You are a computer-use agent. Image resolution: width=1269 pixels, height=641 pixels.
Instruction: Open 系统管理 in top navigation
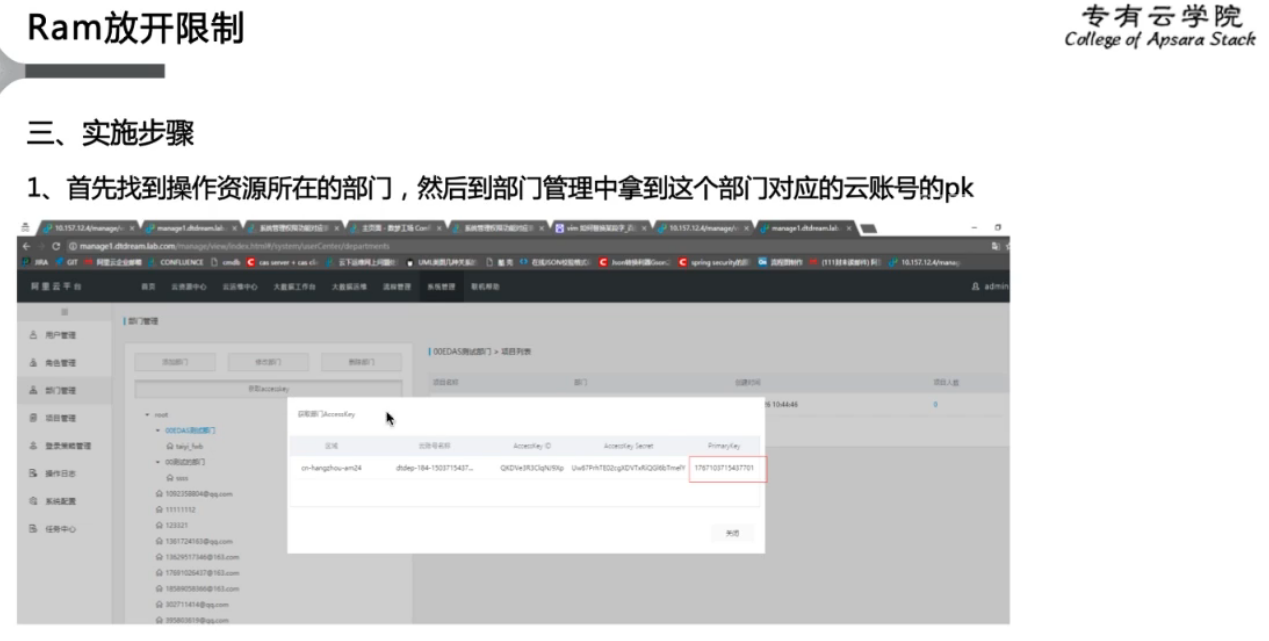441,287
